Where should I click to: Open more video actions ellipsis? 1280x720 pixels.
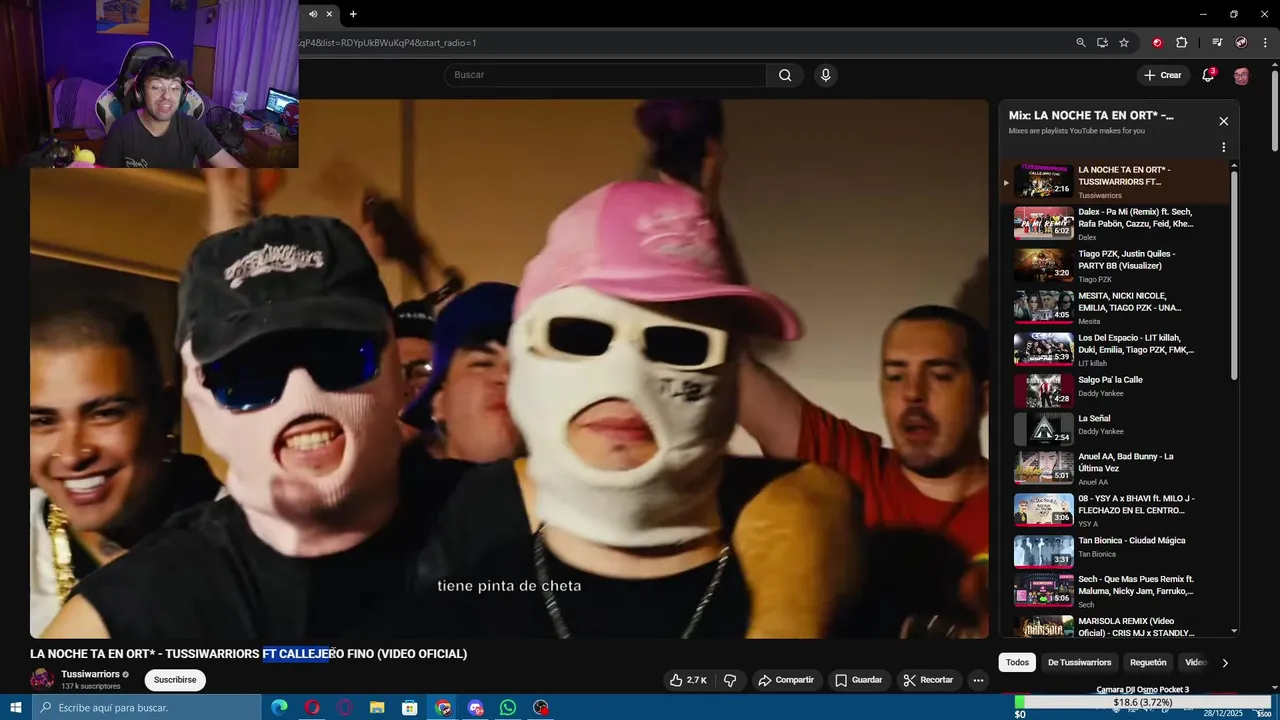coord(978,680)
